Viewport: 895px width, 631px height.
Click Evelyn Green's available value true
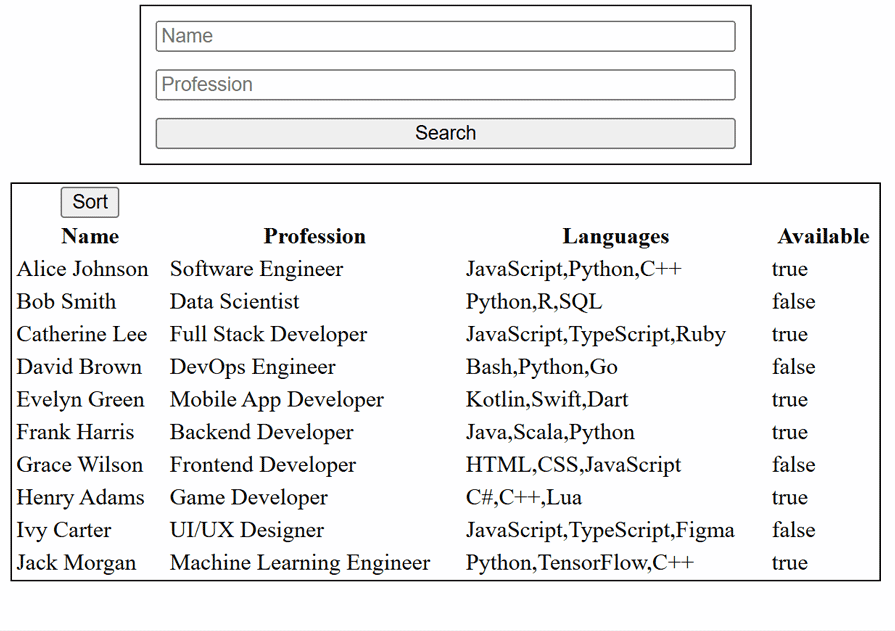click(x=790, y=399)
